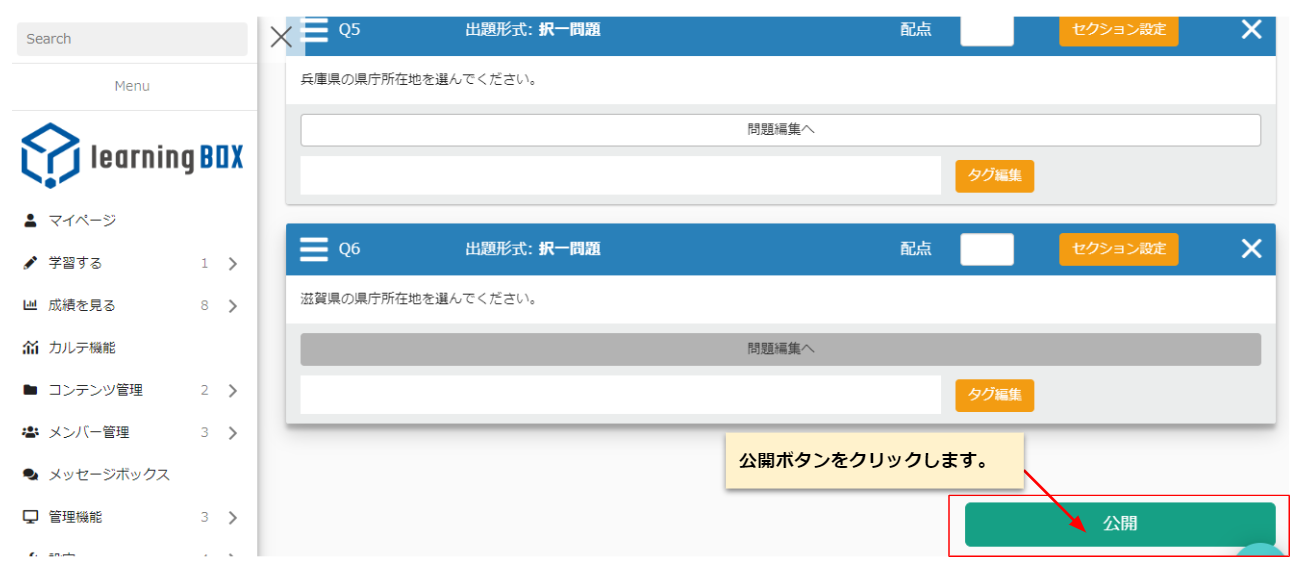Screen dimensions: 1305x575
Task: Close the sidebar menu with the X icon
Action: point(282,38)
